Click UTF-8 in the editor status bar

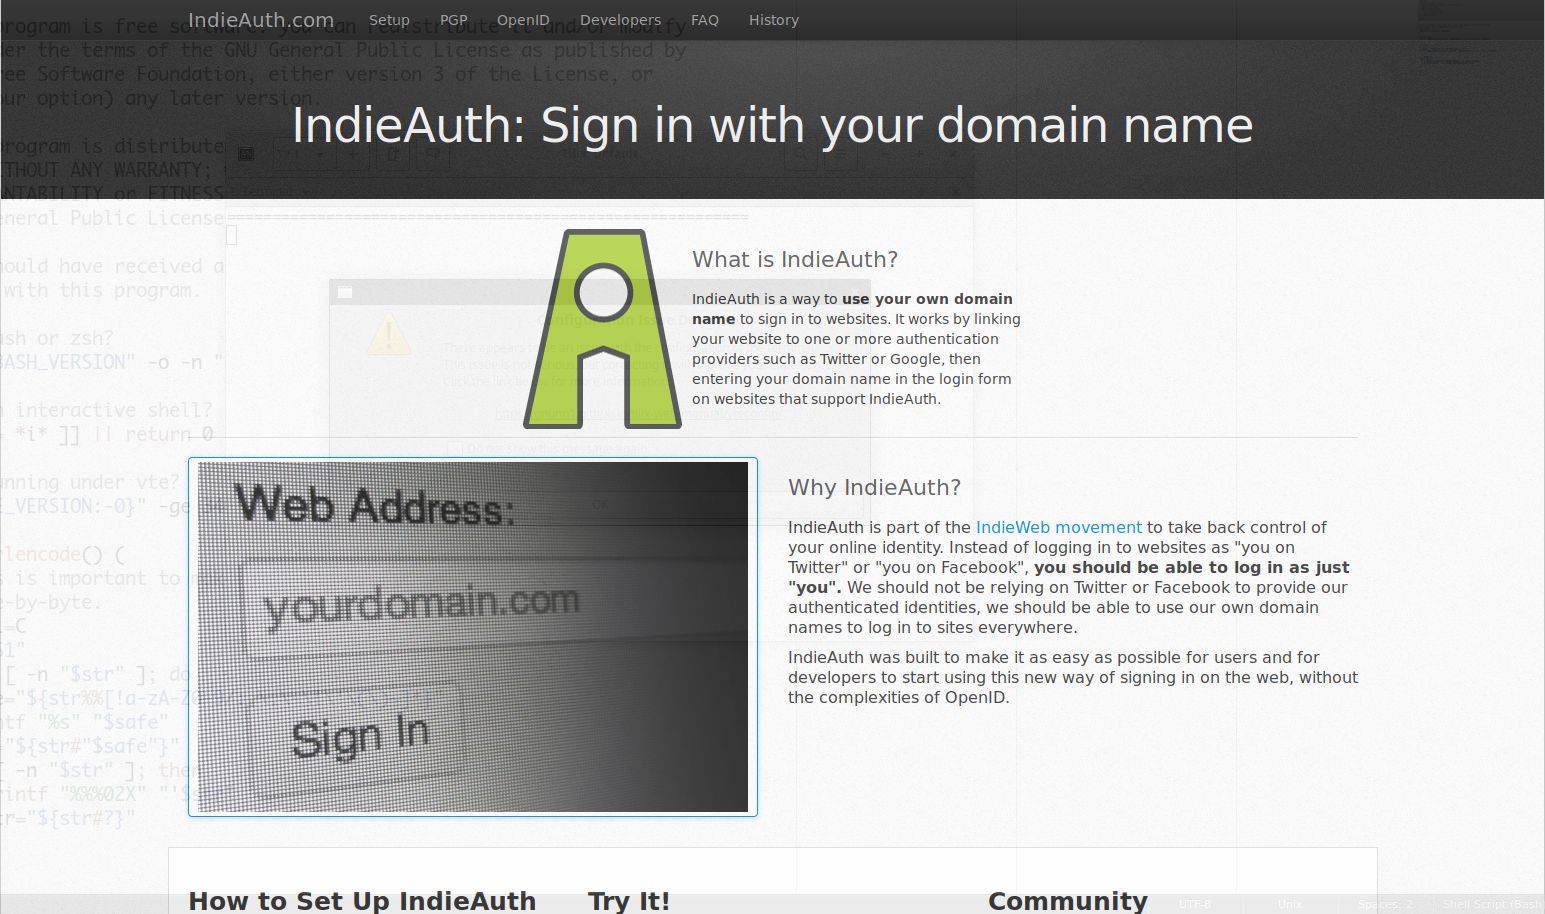tap(1196, 903)
